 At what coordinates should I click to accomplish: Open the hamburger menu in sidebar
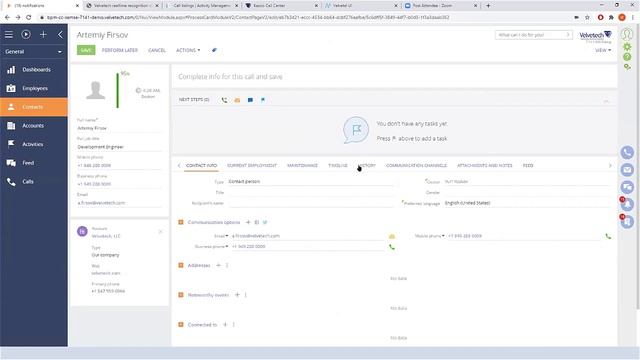pyautogui.click(x=9, y=35)
